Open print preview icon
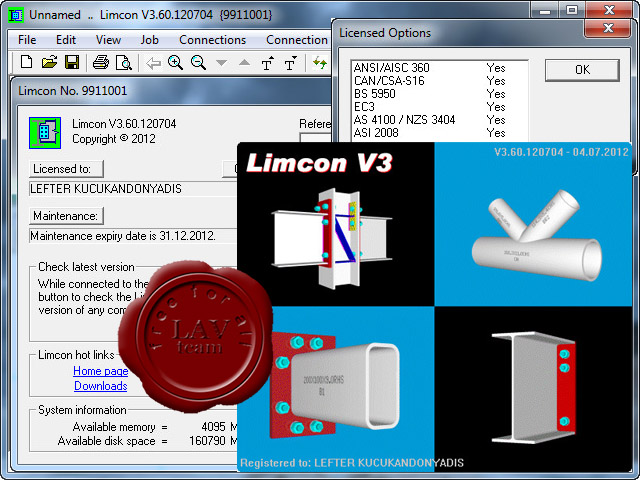 pos(124,62)
